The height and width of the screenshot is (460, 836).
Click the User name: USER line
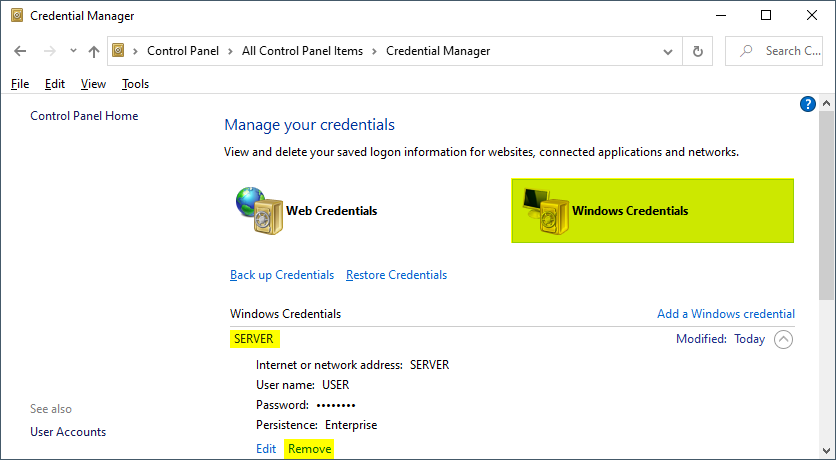pos(302,385)
